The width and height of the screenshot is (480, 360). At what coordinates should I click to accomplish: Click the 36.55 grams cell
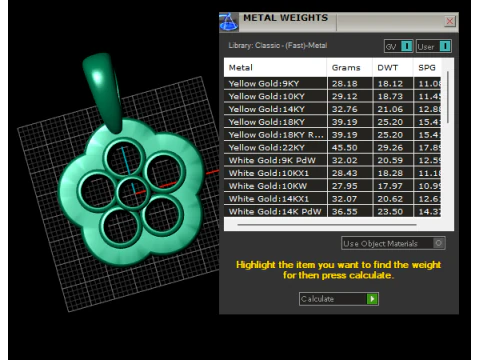[x=350, y=211]
